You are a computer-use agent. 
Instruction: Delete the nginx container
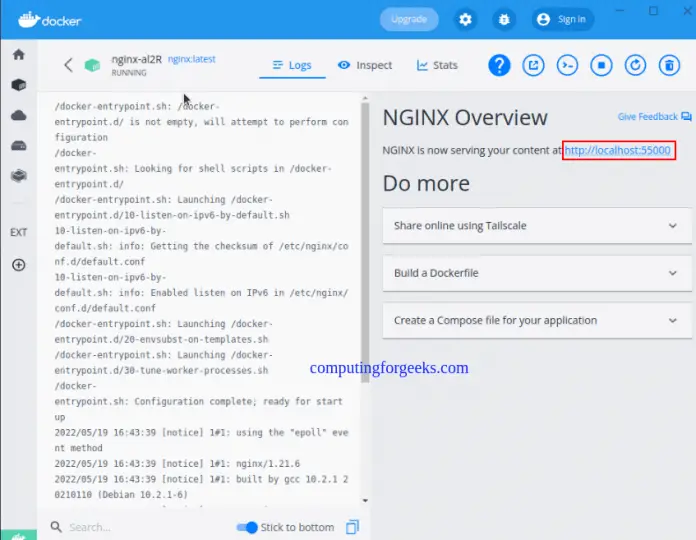point(668,66)
